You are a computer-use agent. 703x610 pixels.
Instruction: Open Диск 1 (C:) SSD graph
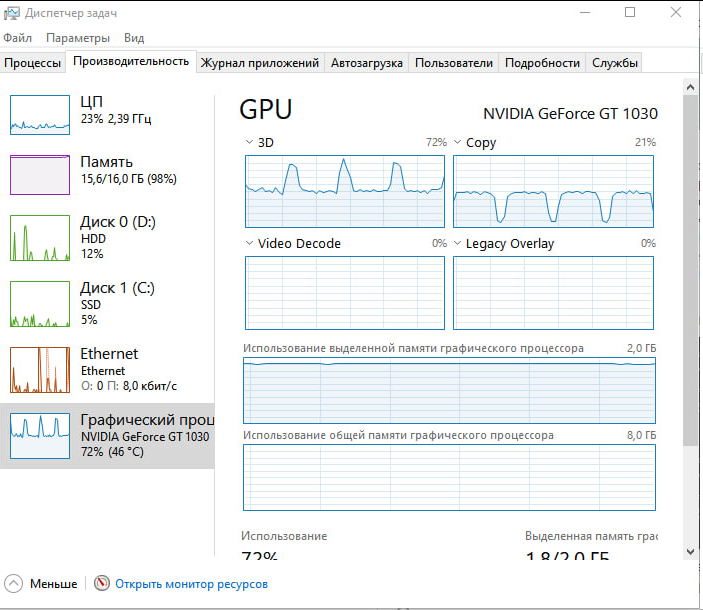(x=40, y=304)
